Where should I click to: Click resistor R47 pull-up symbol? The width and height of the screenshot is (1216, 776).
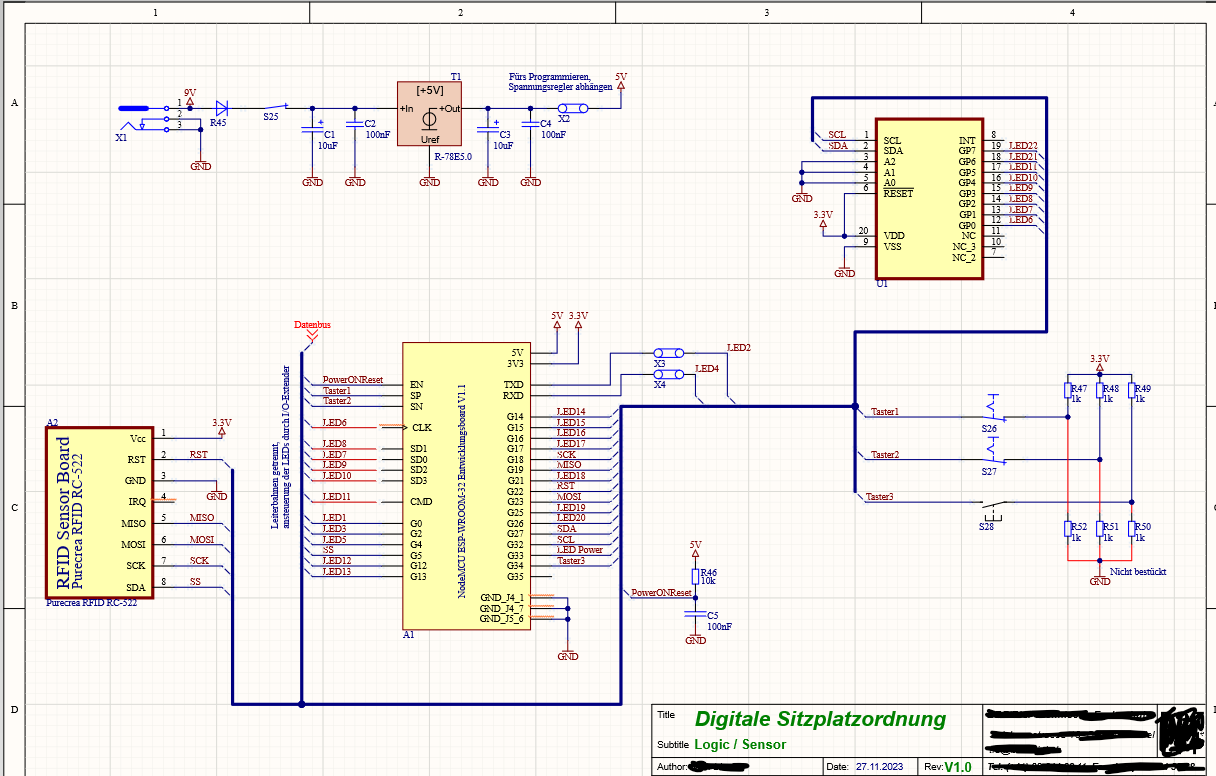[1068, 392]
